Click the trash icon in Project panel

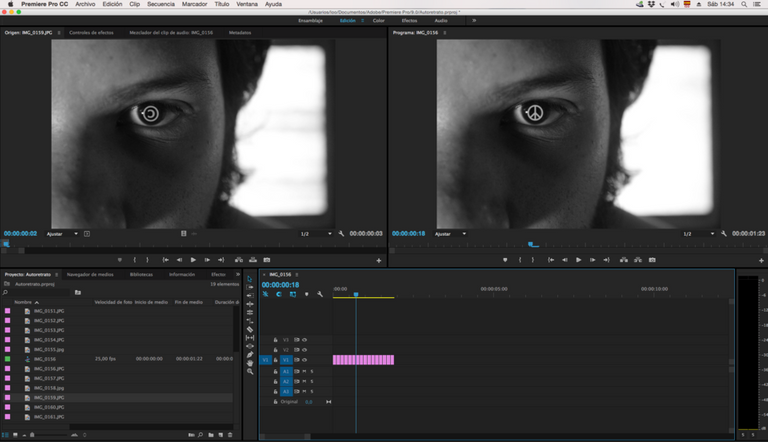(x=230, y=435)
